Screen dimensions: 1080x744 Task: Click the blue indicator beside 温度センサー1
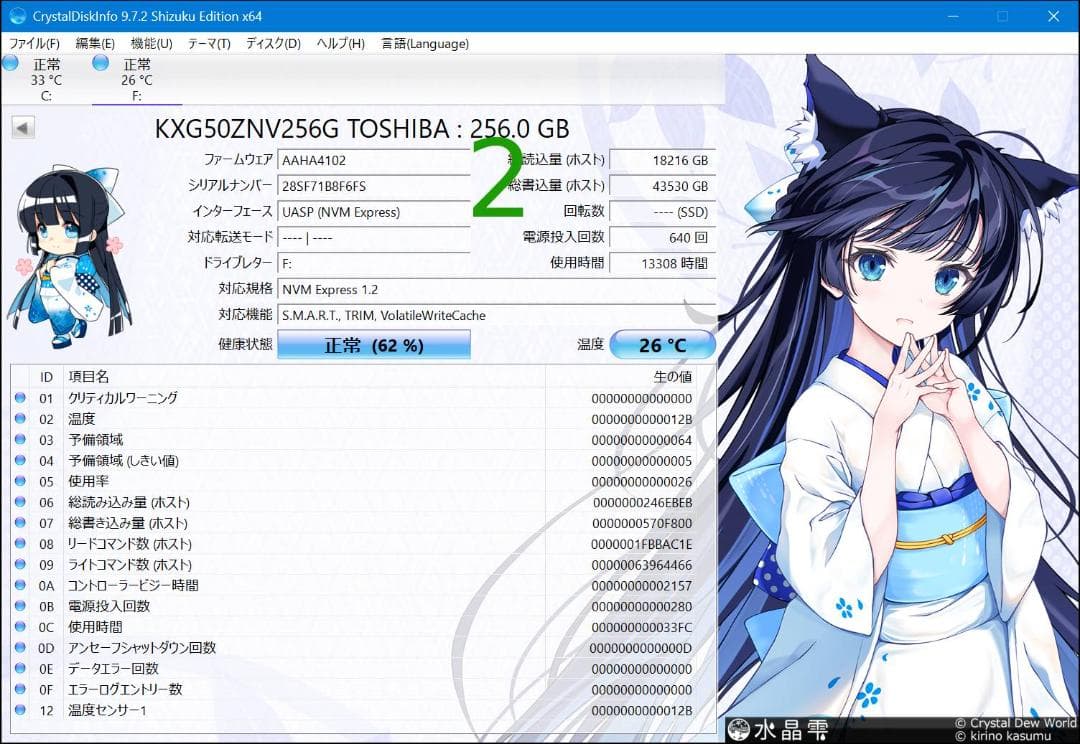21,710
